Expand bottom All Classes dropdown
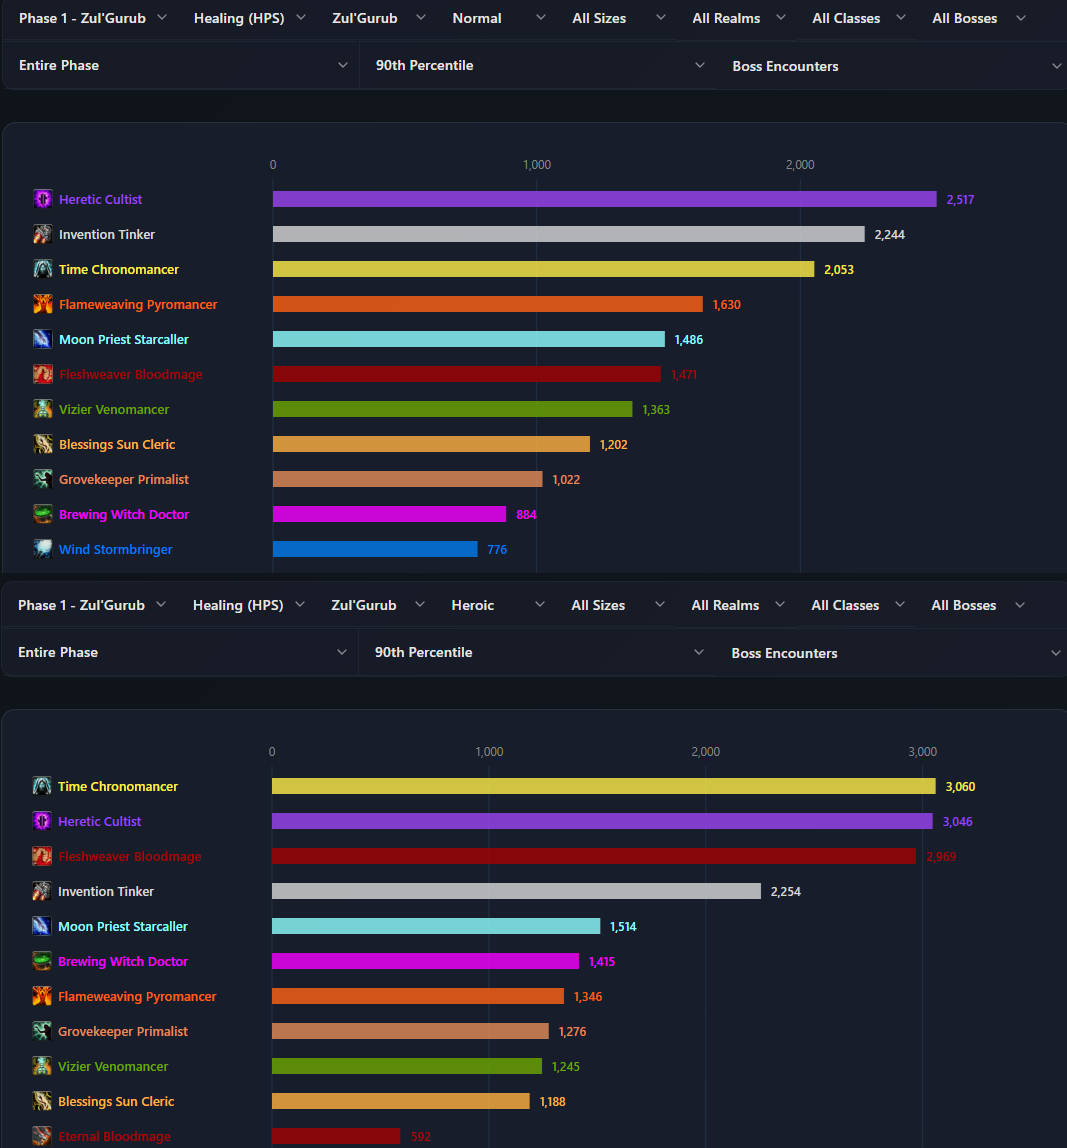The height and width of the screenshot is (1148, 1067). (858, 605)
